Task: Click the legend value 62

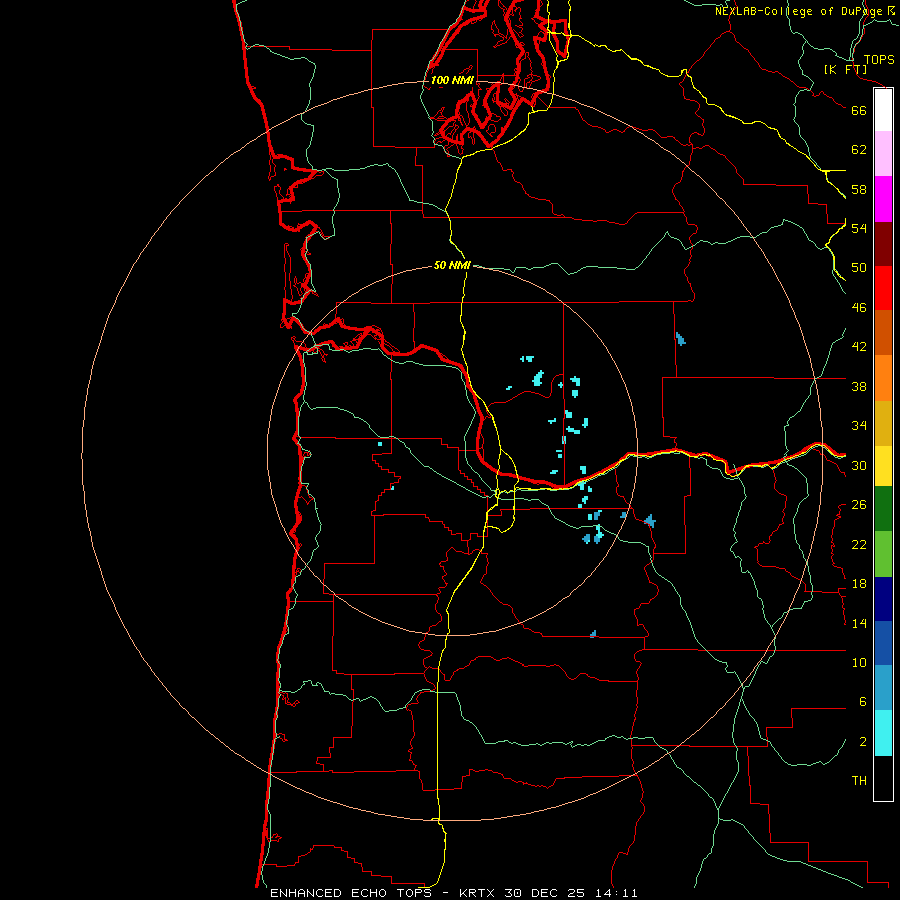Action: point(859,150)
